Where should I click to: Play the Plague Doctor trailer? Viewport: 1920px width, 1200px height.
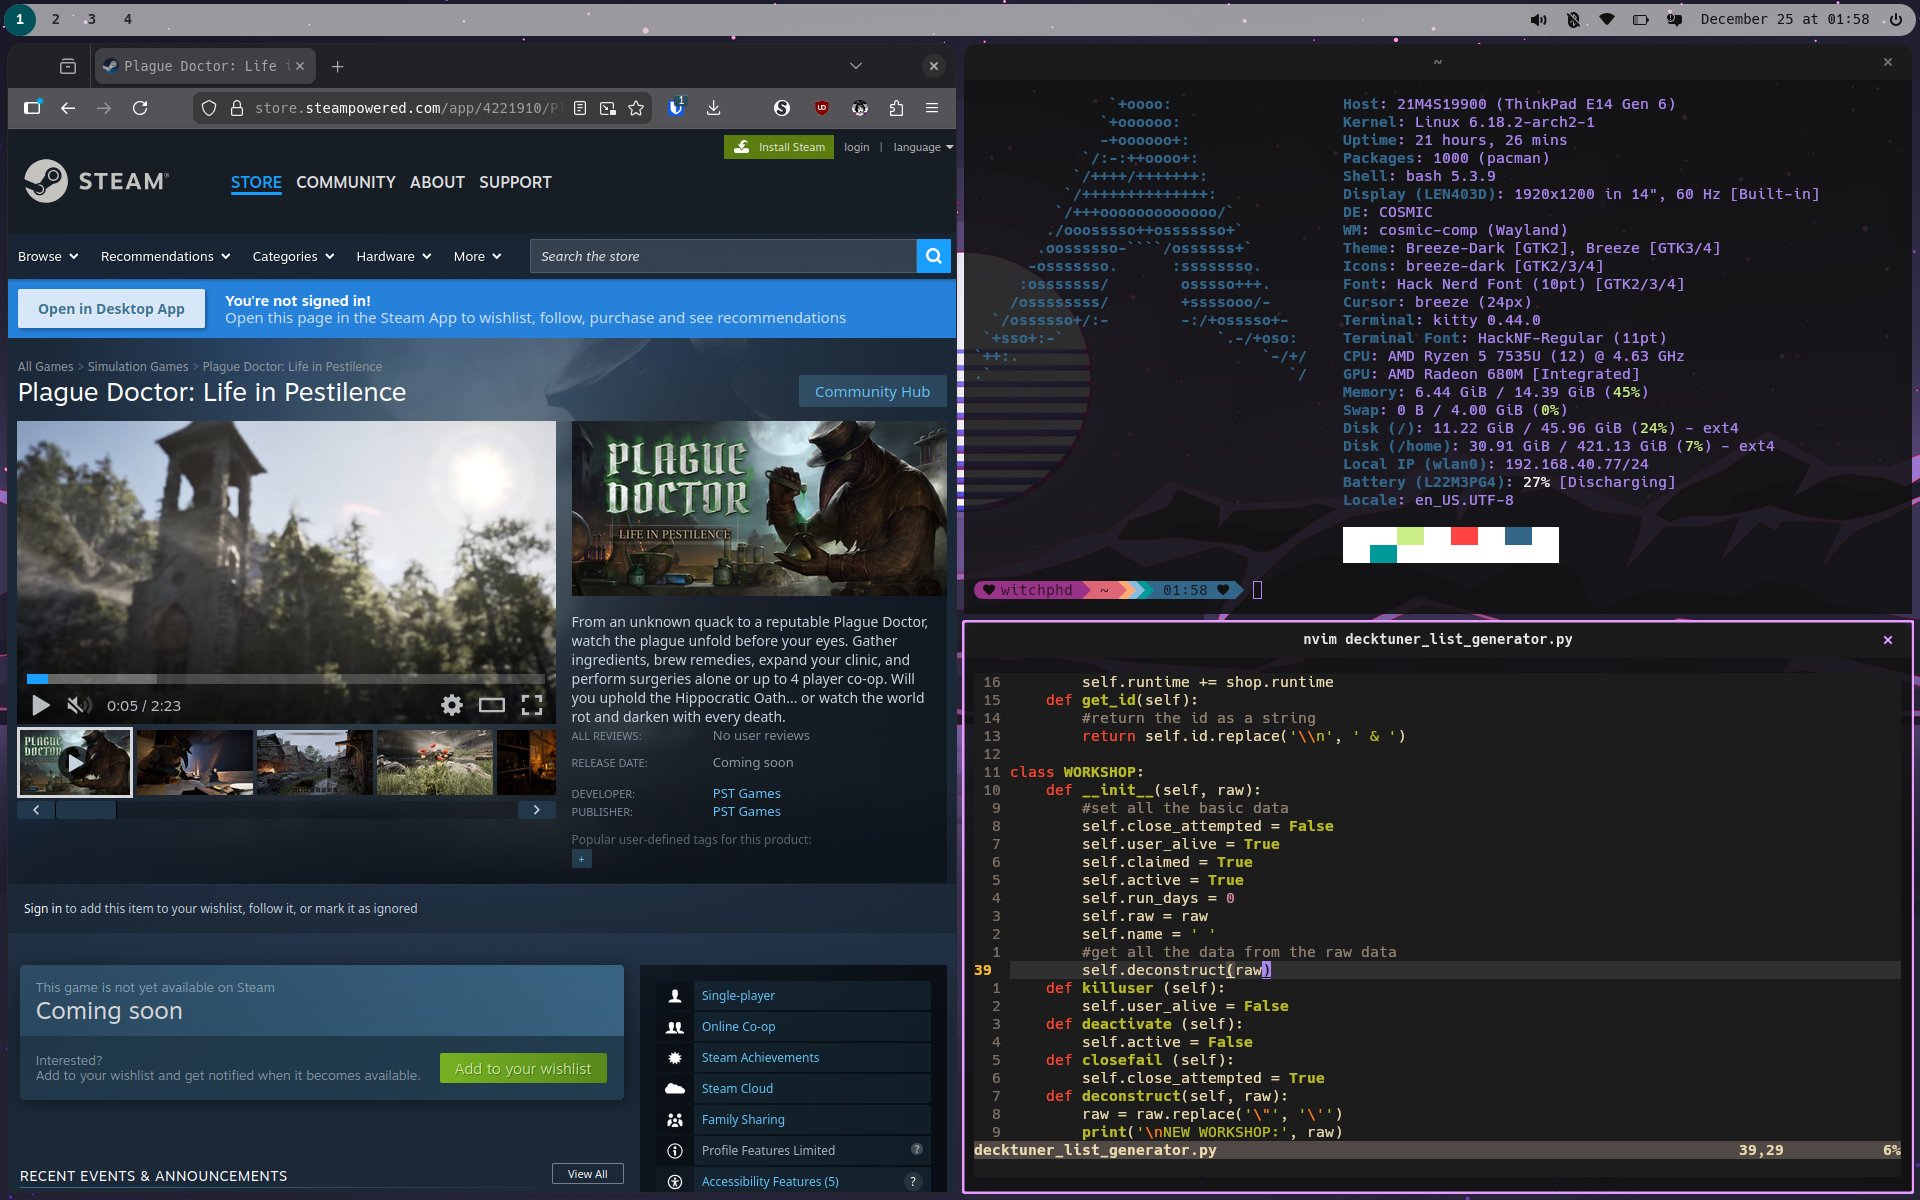point(40,705)
